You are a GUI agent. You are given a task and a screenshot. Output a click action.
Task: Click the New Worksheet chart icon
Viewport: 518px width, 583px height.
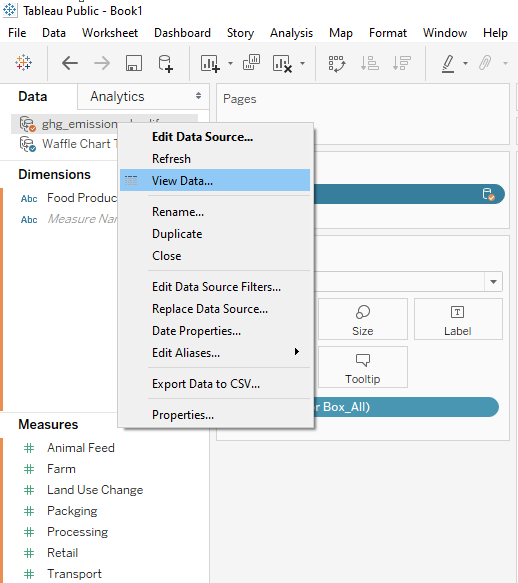[210, 64]
